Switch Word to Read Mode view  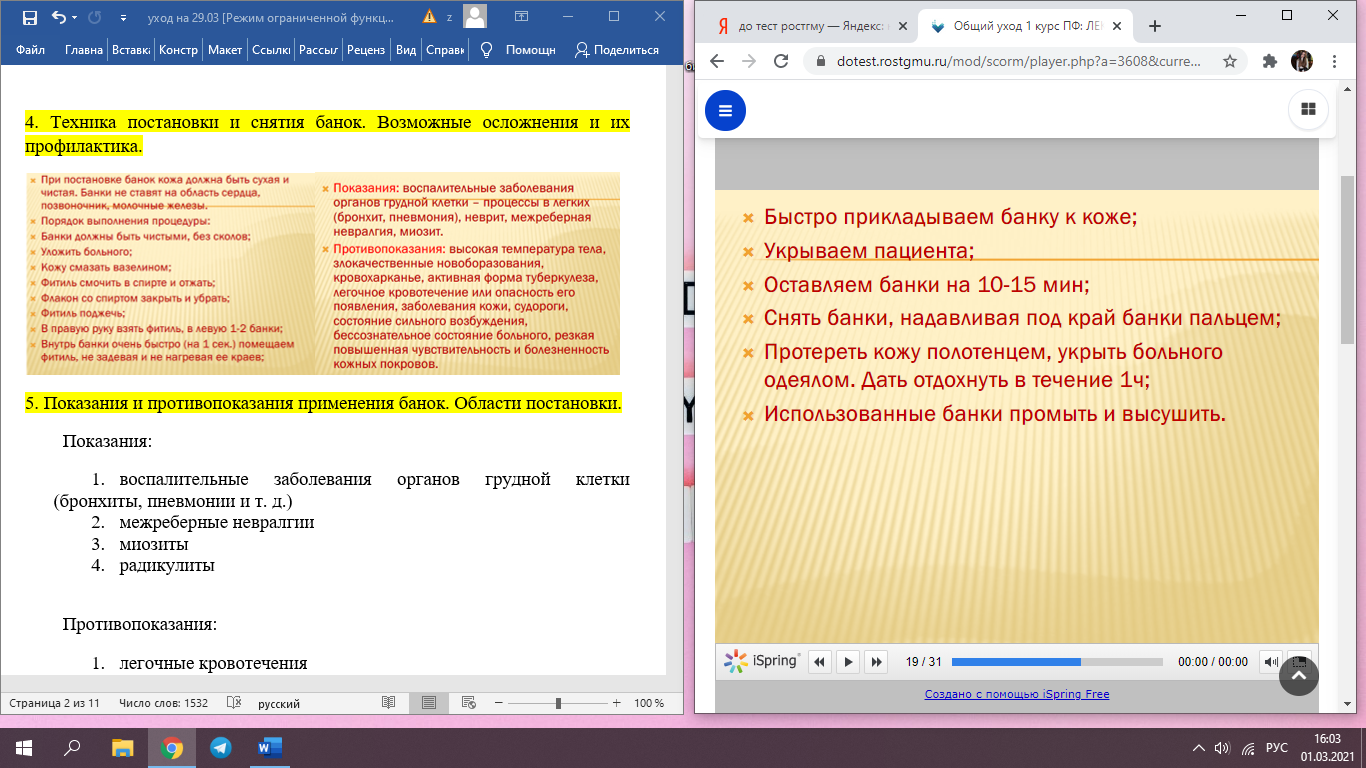pyautogui.click(x=389, y=703)
